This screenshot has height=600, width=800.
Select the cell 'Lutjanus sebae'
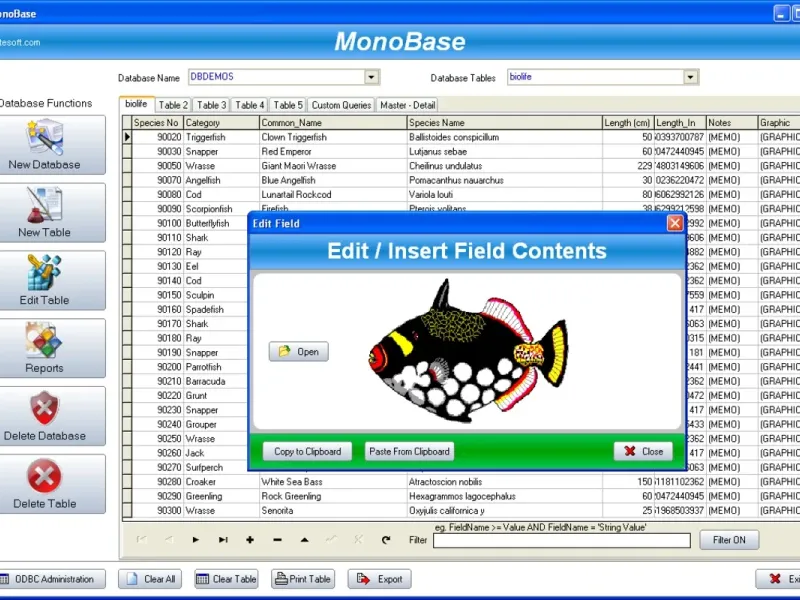[x=505, y=152]
